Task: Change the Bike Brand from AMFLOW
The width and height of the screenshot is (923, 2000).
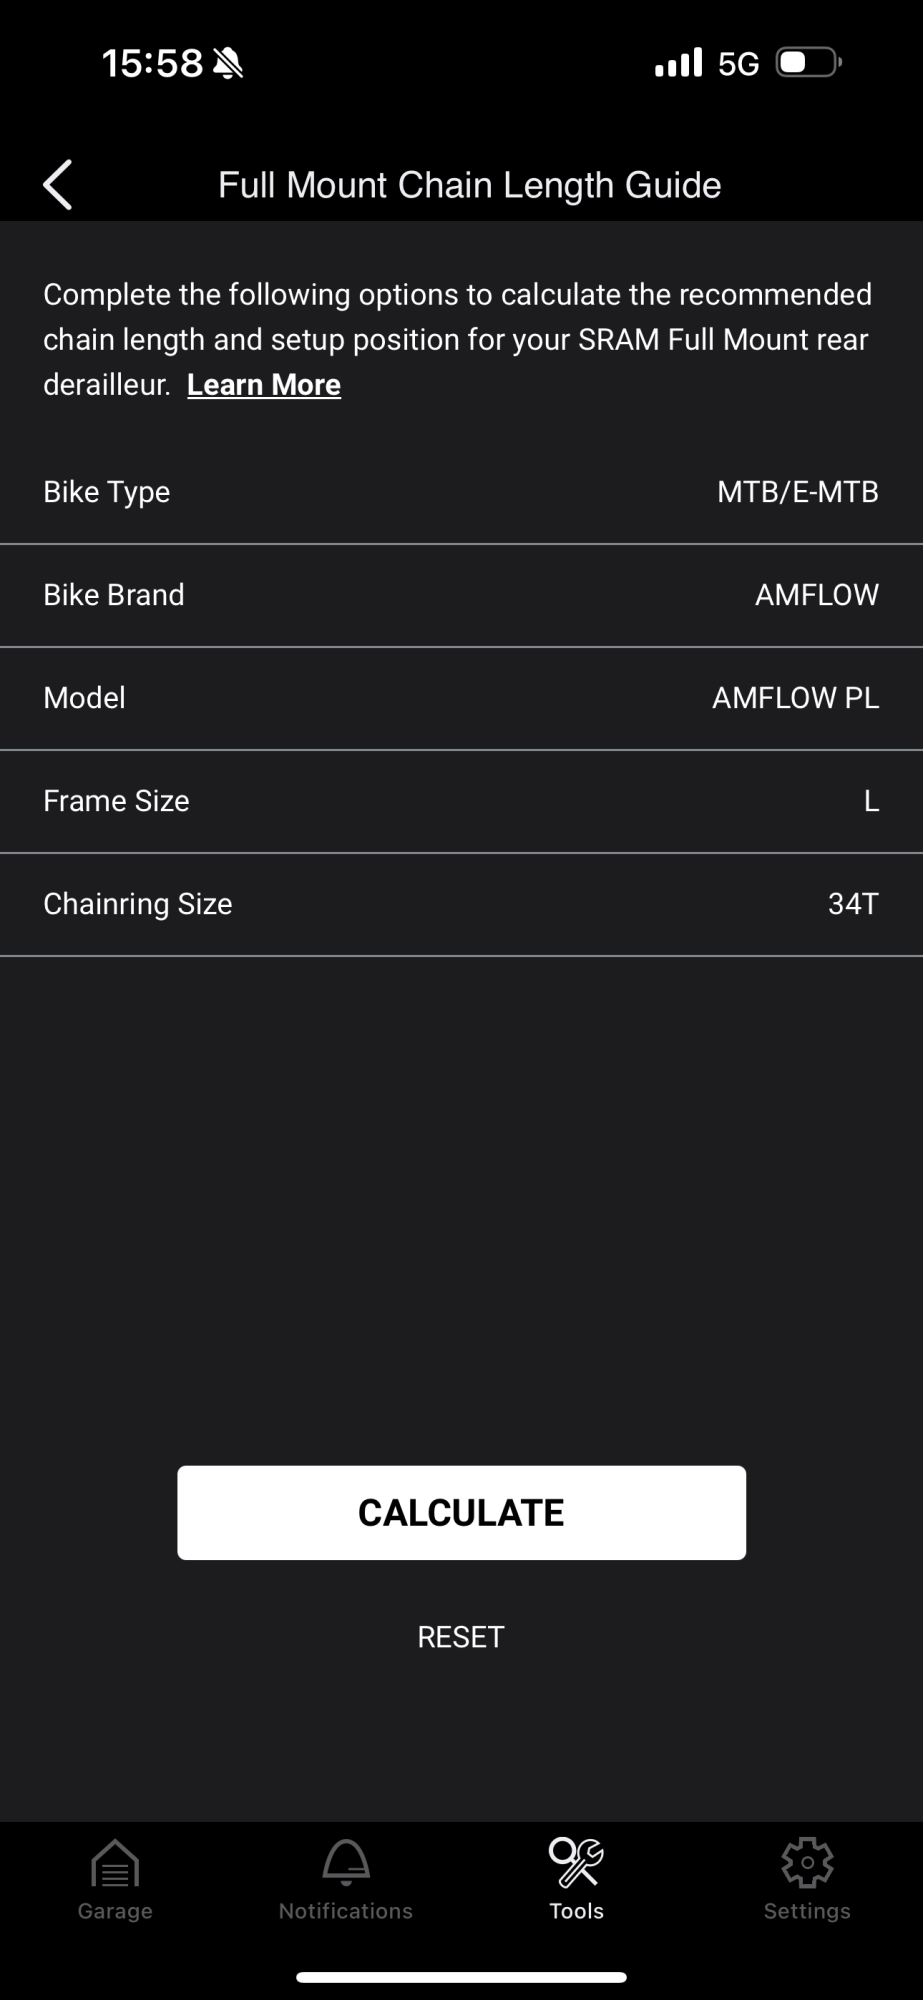Action: coord(461,595)
